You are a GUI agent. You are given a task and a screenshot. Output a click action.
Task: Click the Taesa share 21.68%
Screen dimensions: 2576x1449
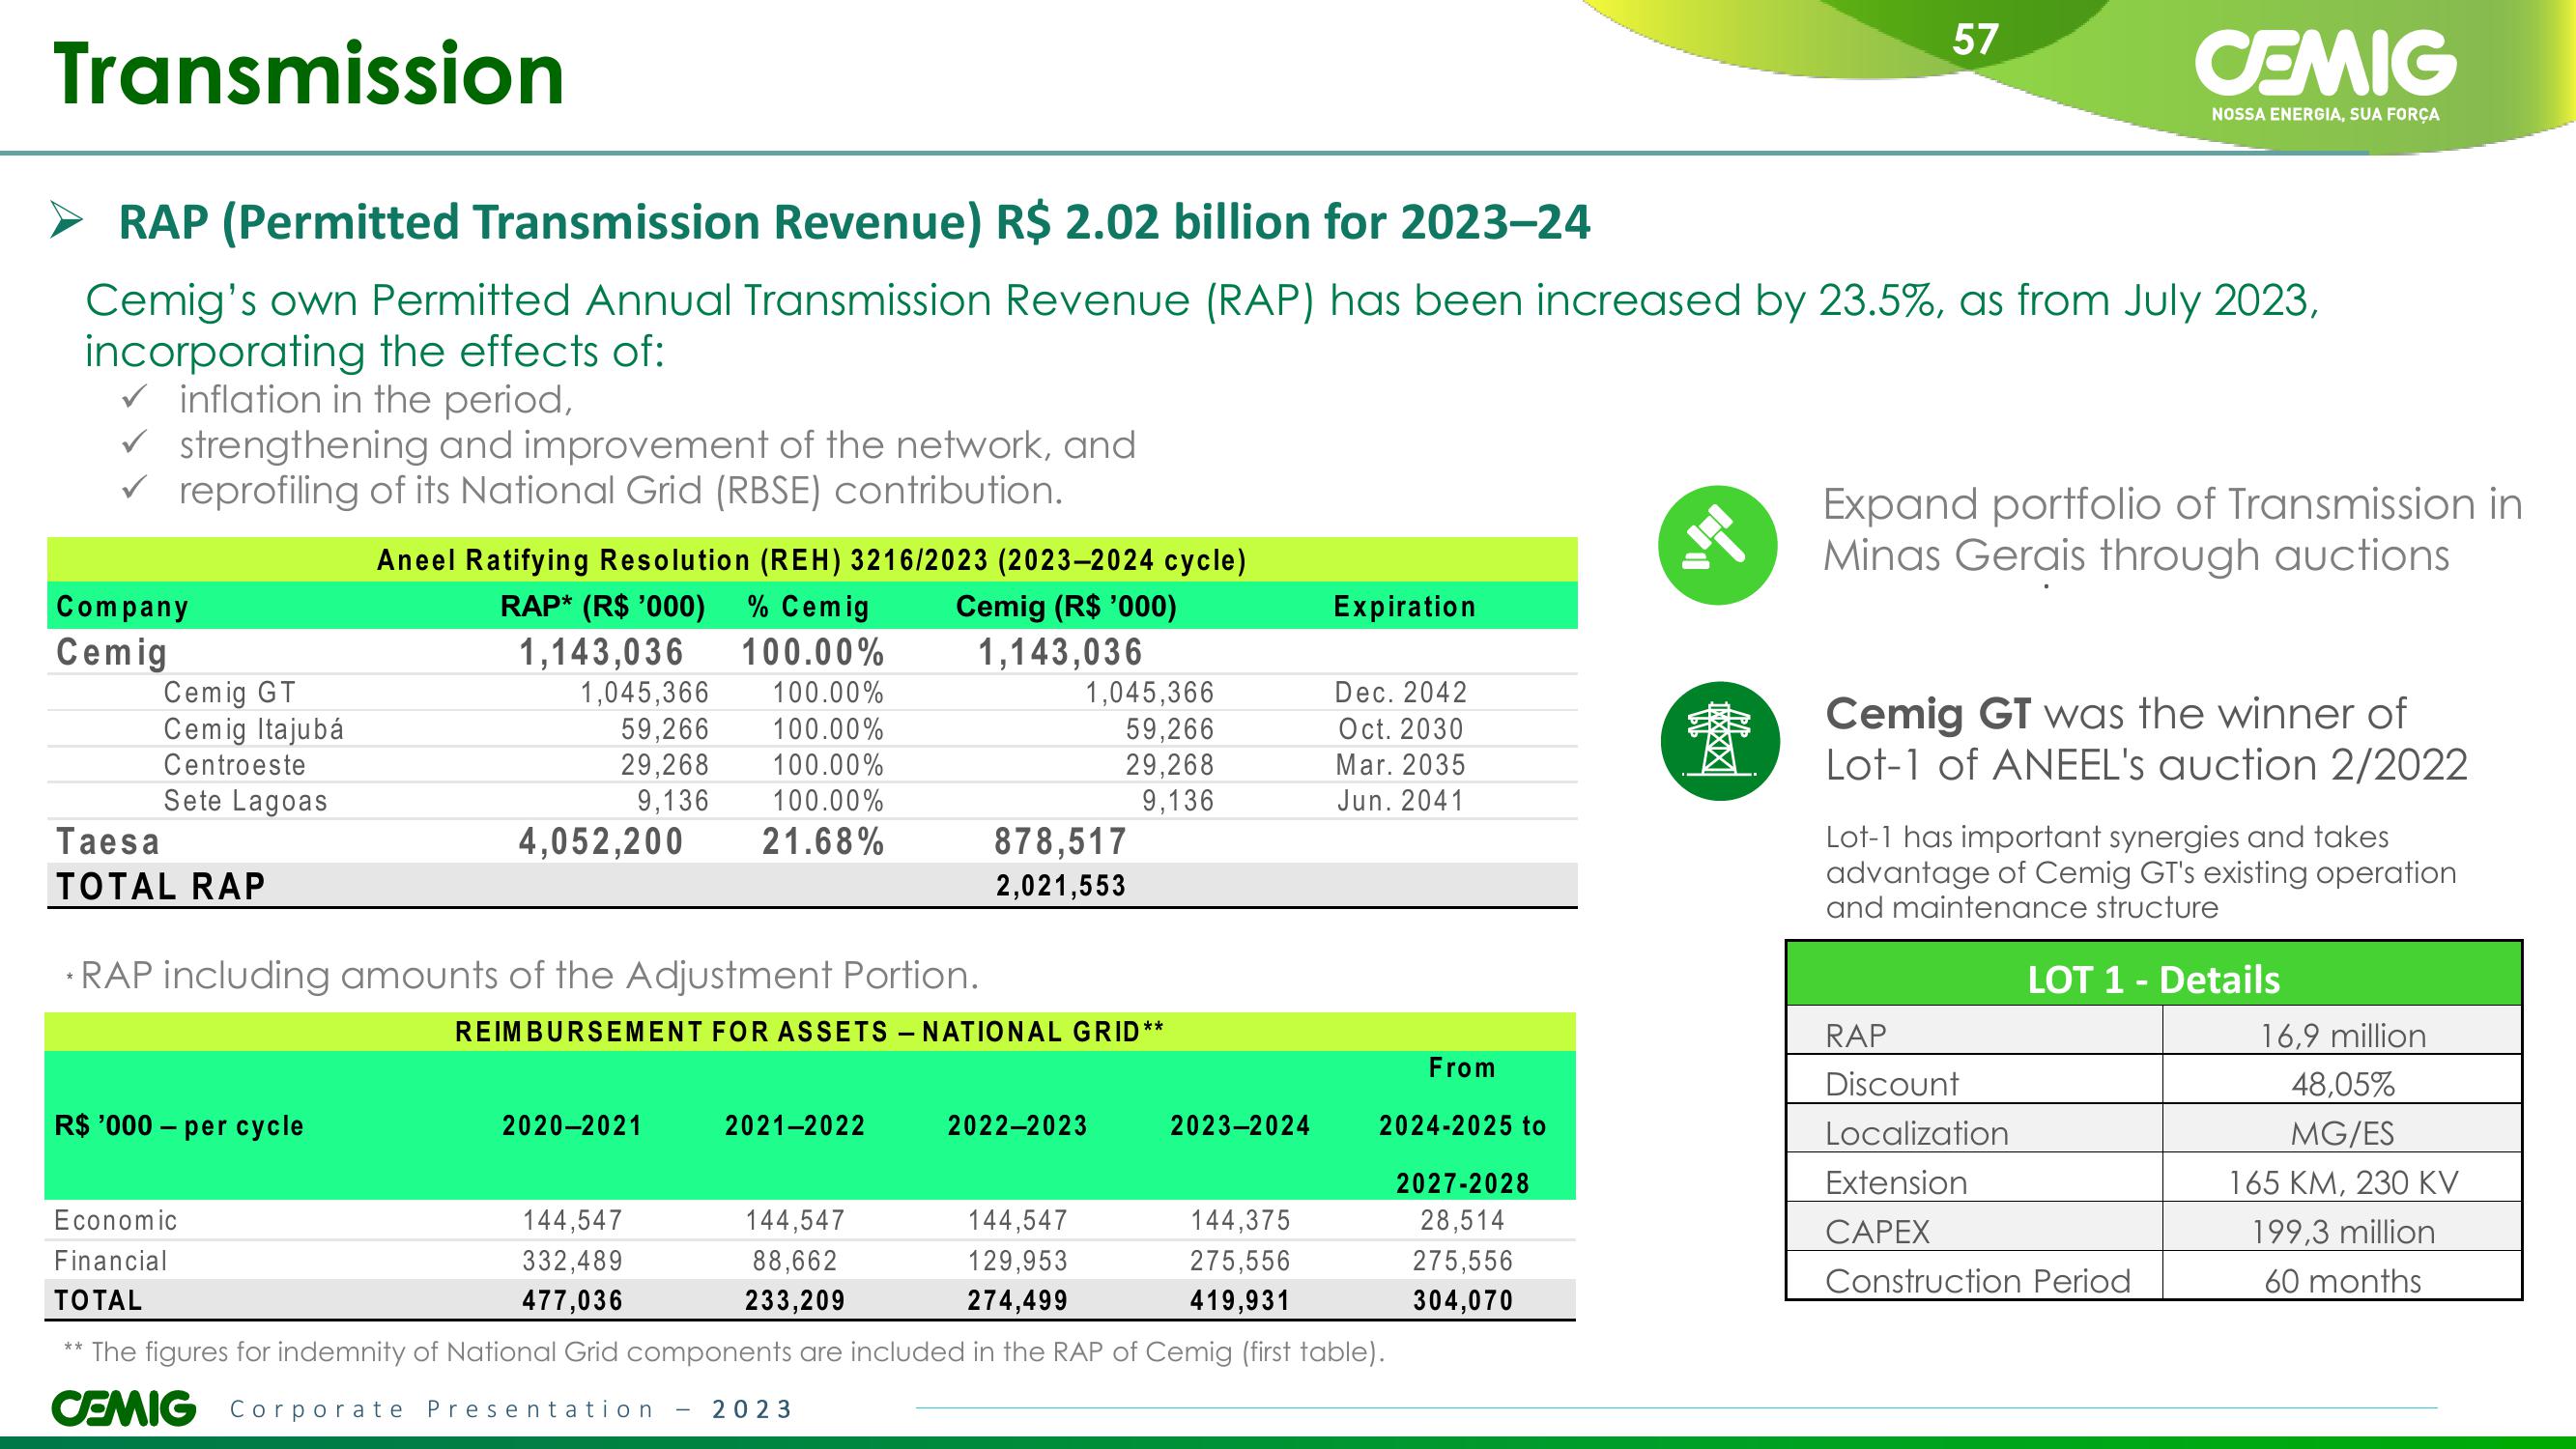[x=823, y=841]
